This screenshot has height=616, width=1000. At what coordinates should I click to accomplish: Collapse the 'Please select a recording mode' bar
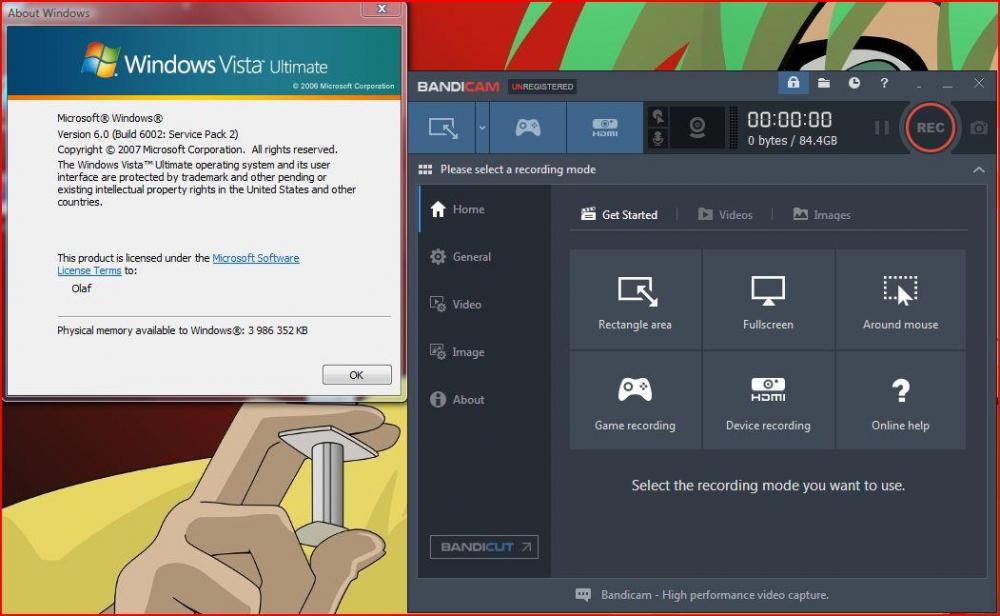(x=979, y=169)
